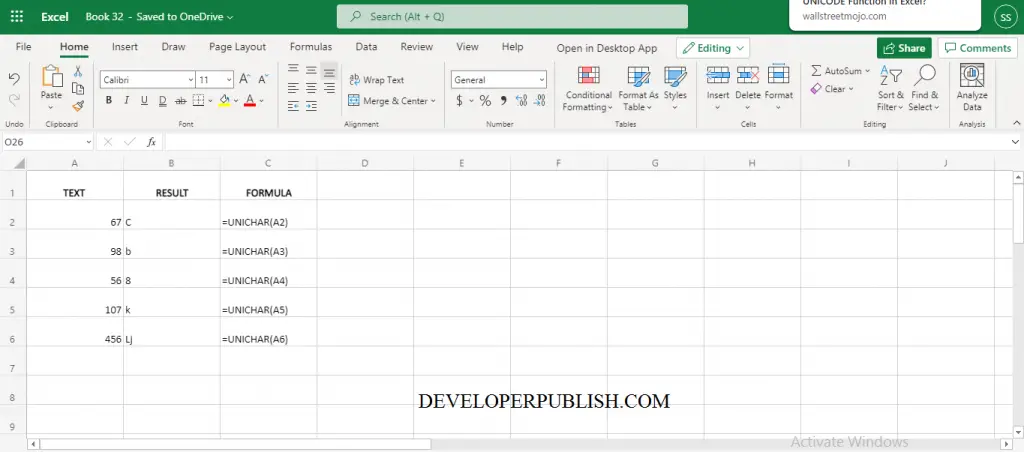Screen dimensions: 1024x452
Task: Click the Decrease Indent icon
Action: [293, 105]
